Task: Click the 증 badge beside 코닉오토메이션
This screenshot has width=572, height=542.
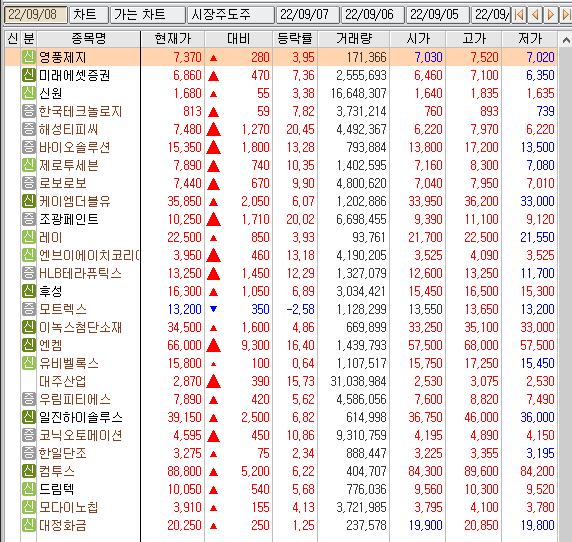Action: [x=28, y=435]
